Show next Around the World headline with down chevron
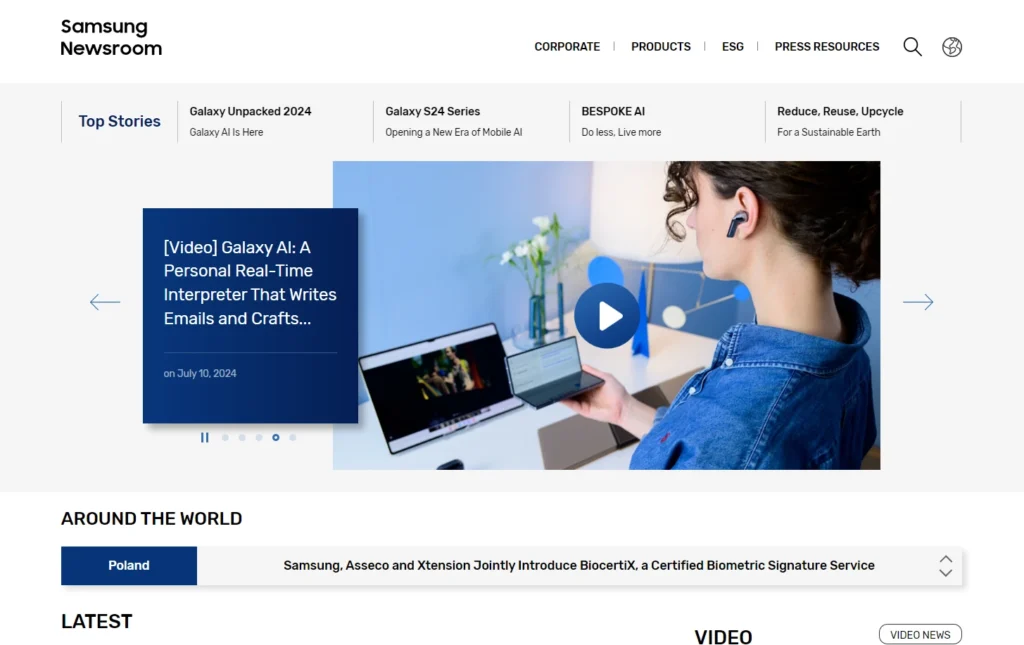 (x=946, y=573)
